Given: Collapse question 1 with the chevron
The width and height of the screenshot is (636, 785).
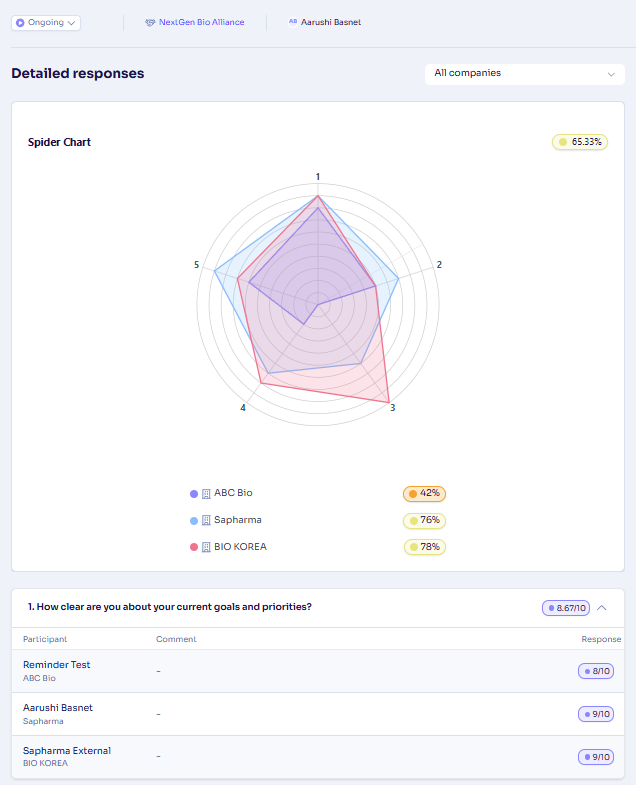Looking at the screenshot, I should (602, 607).
